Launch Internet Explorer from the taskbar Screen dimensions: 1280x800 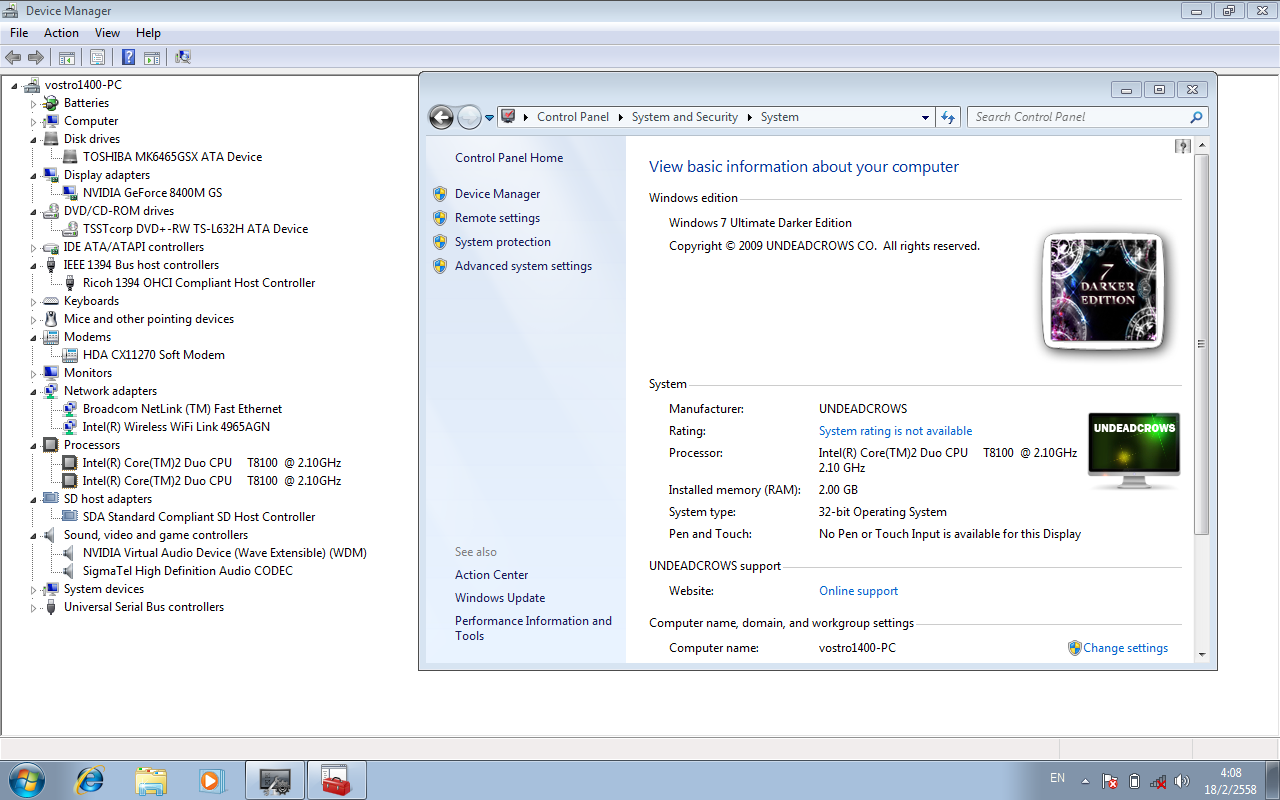[x=90, y=780]
